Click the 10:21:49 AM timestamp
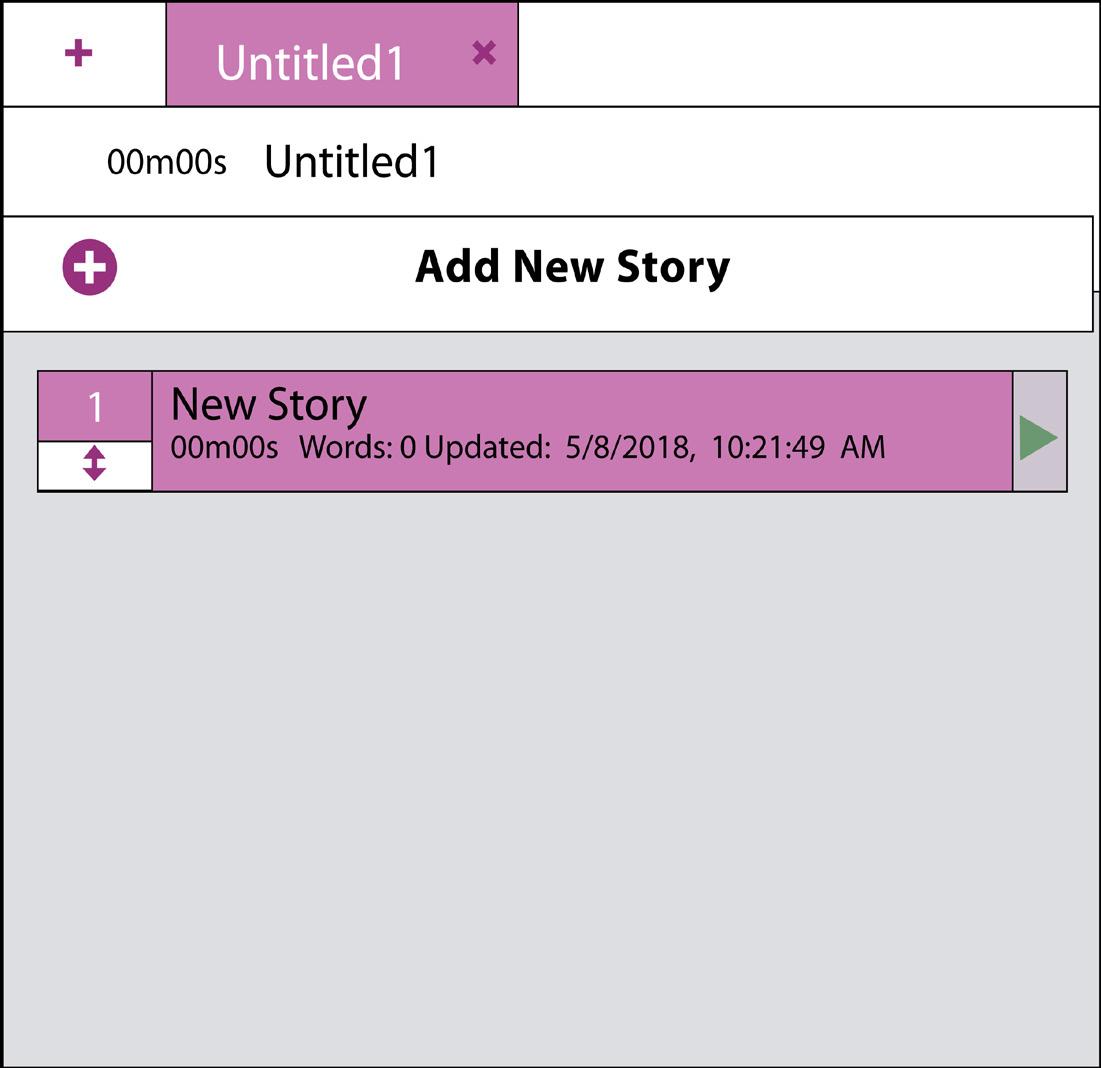The image size is (1101, 1068). (798, 447)
